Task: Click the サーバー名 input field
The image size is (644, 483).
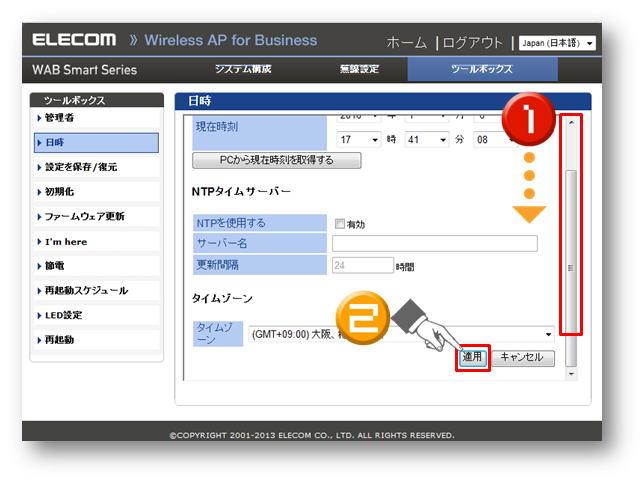Action: [435, 243]
